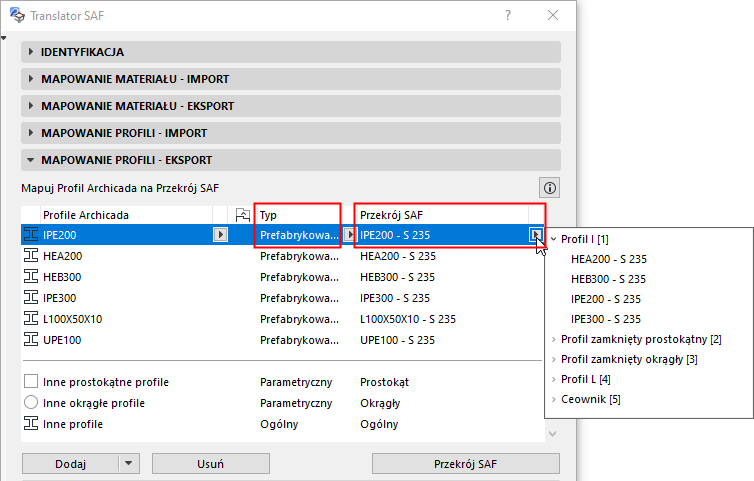Click the Usuń button

tap(211, 464)
